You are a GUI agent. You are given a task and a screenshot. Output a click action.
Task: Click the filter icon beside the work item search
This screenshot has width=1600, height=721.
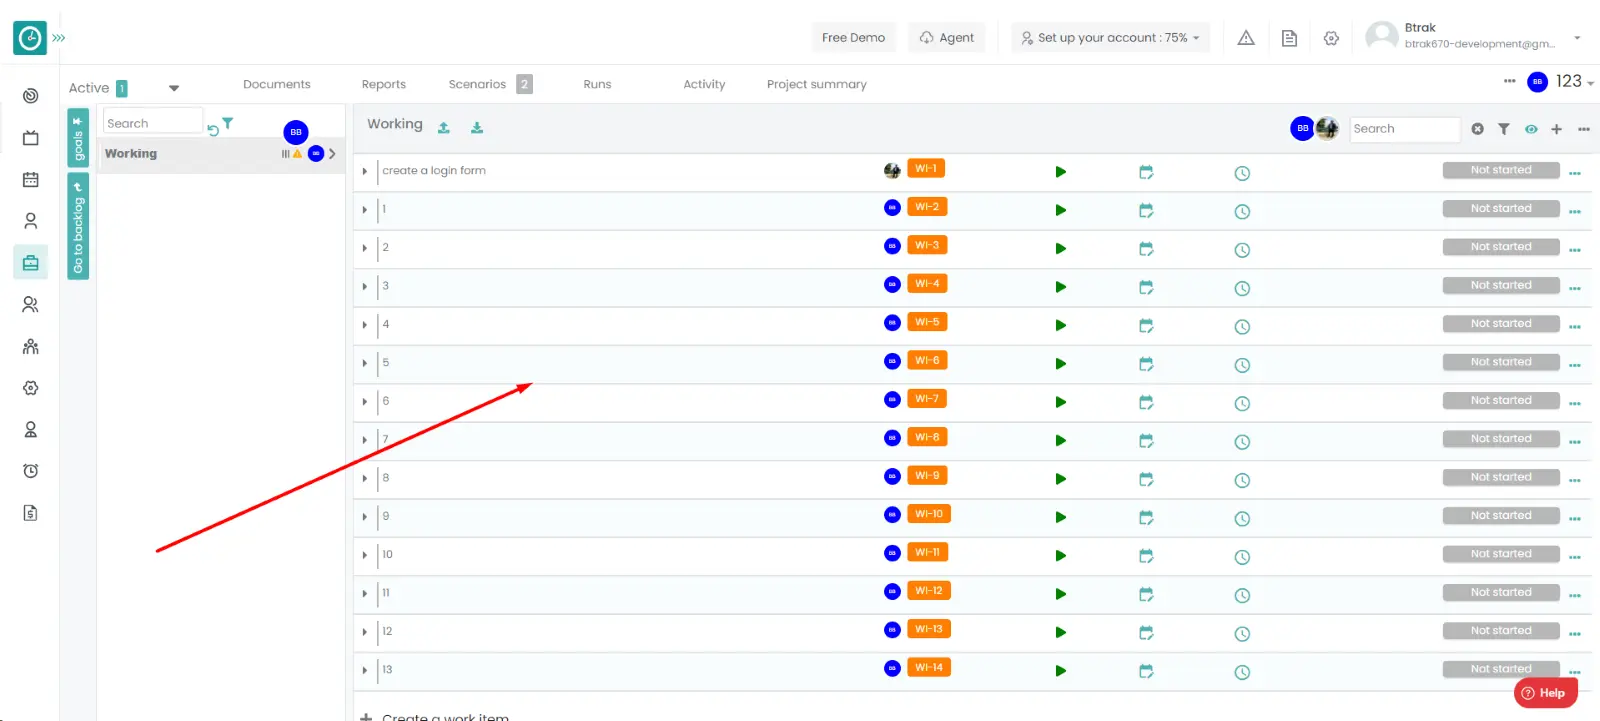point(1503,129)
